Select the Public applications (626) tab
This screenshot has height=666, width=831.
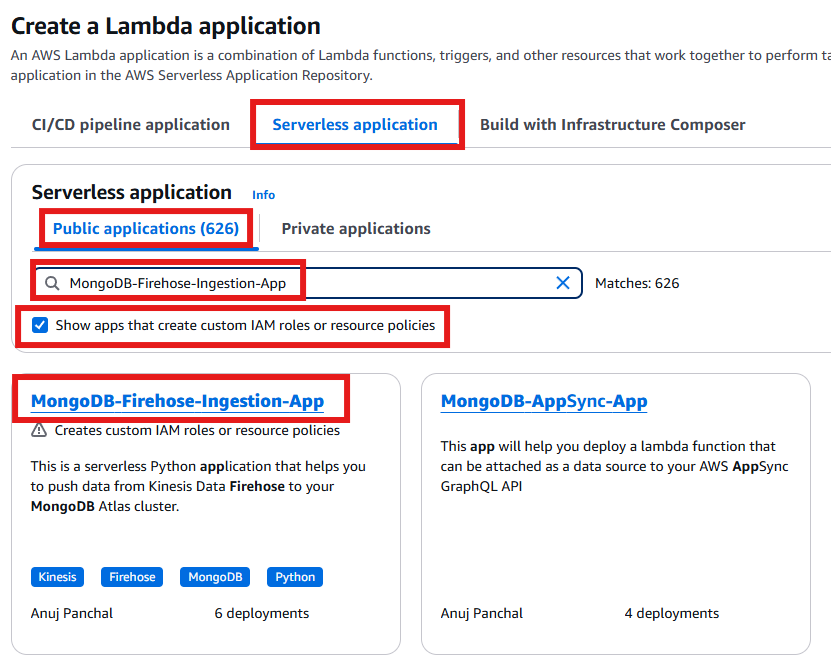coord(145,228)
